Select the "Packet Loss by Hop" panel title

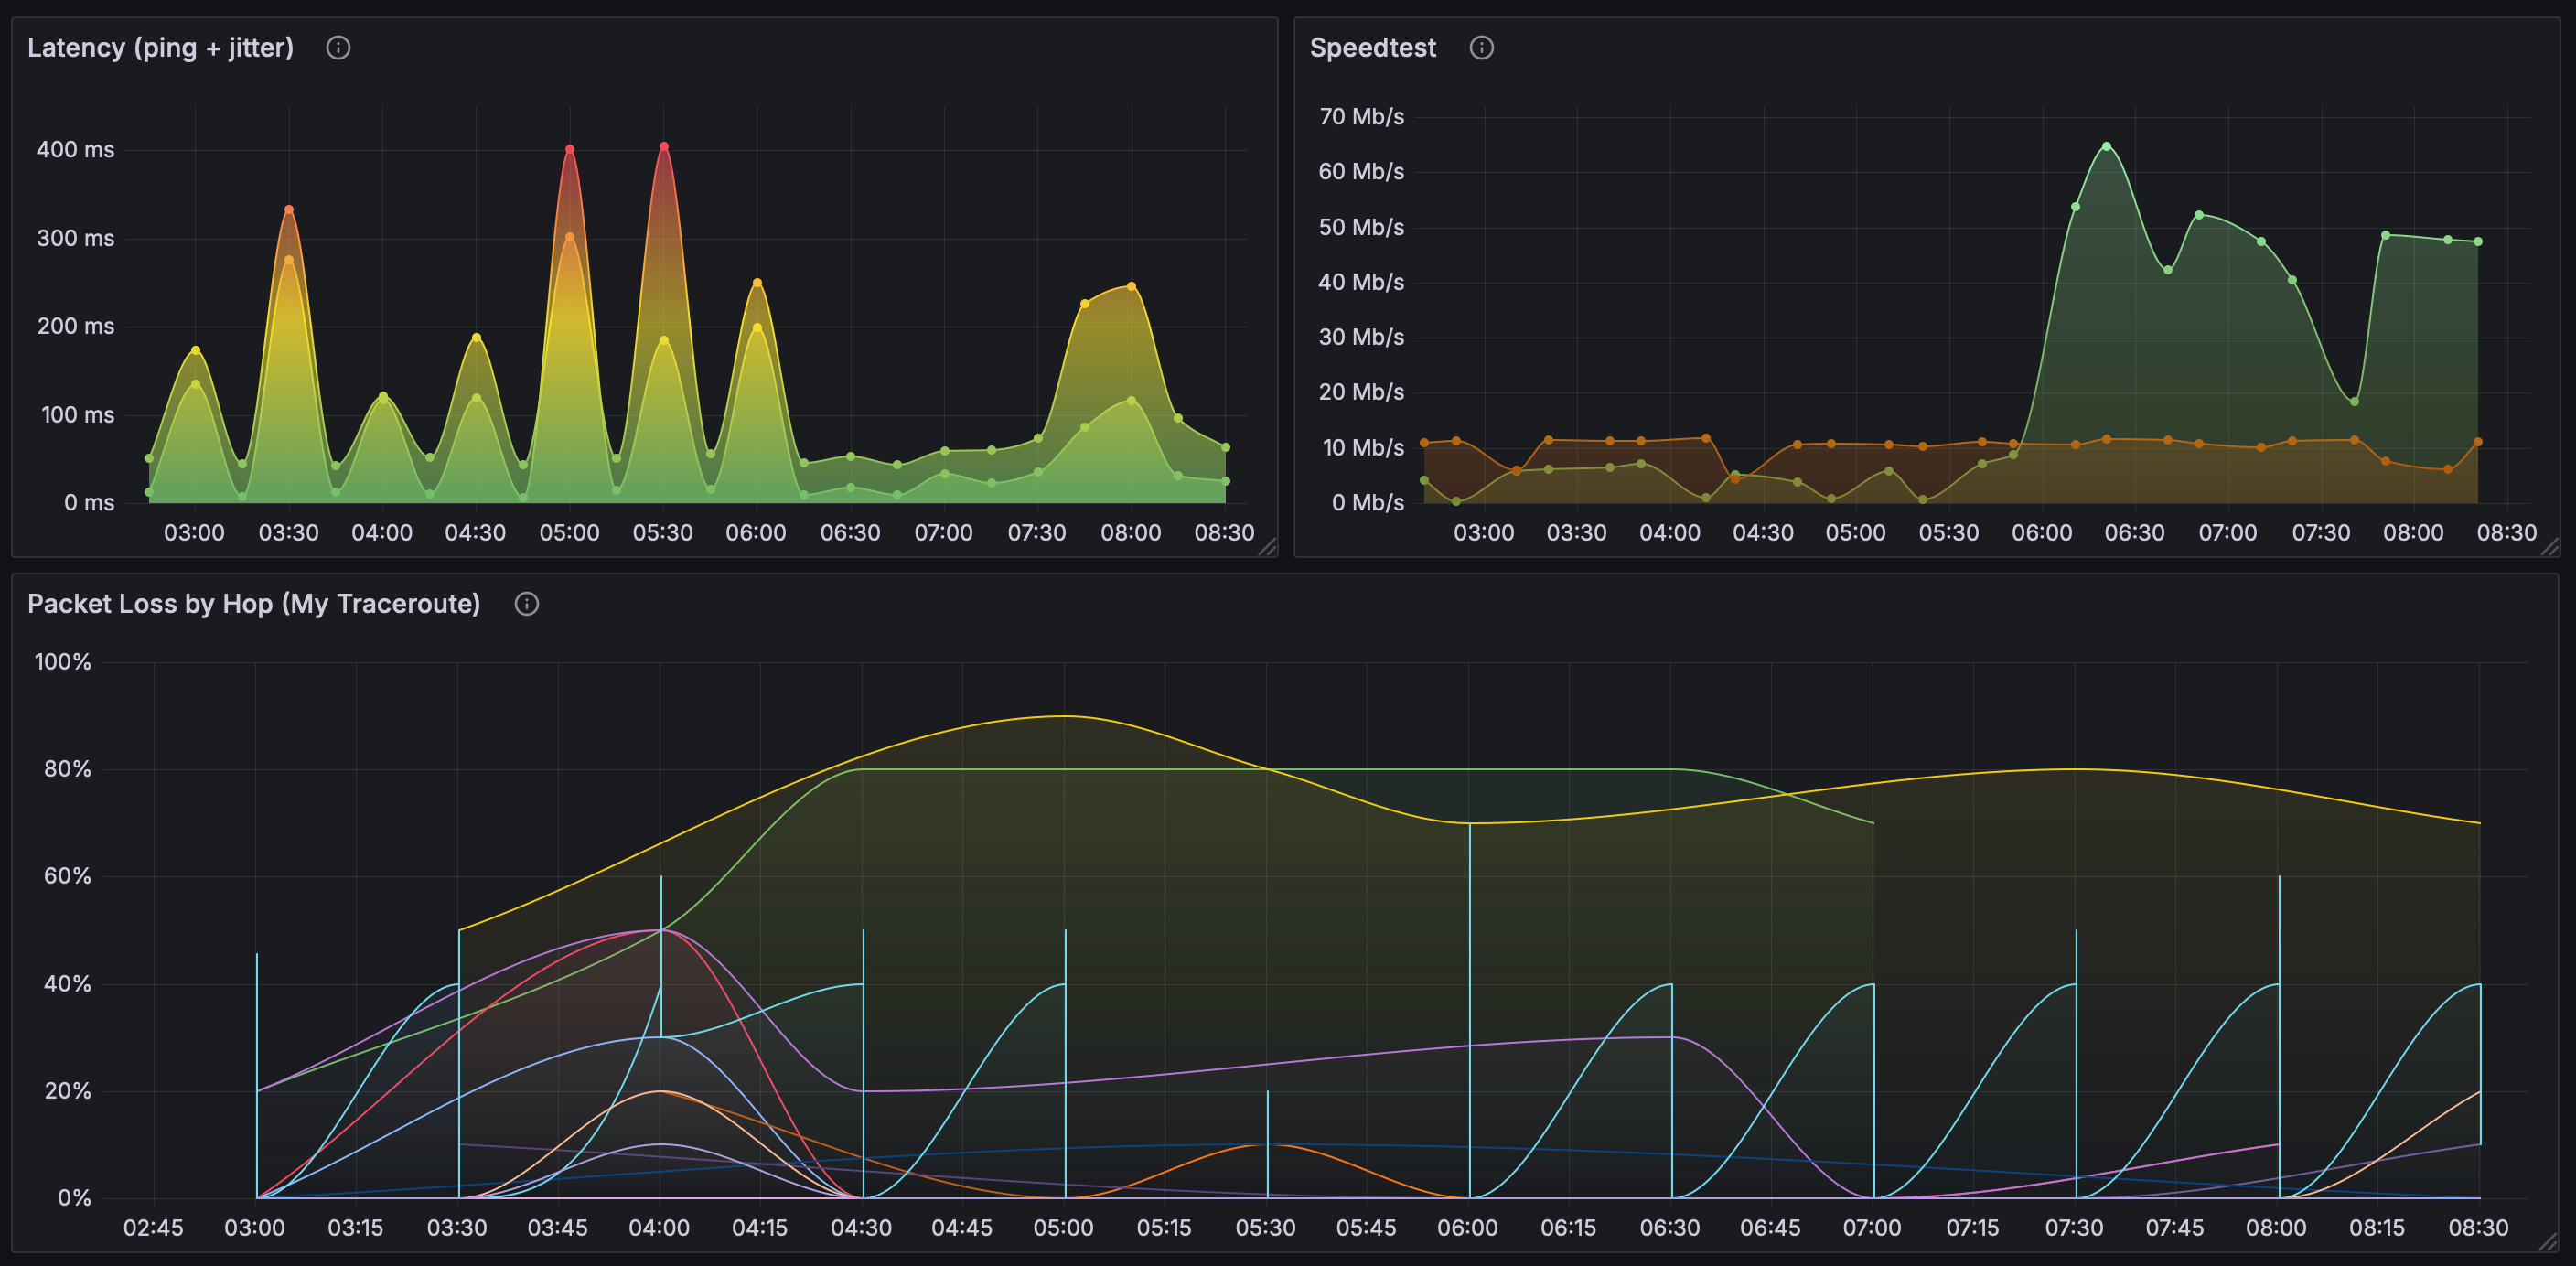pyautogui.click(x=254, y=603)
